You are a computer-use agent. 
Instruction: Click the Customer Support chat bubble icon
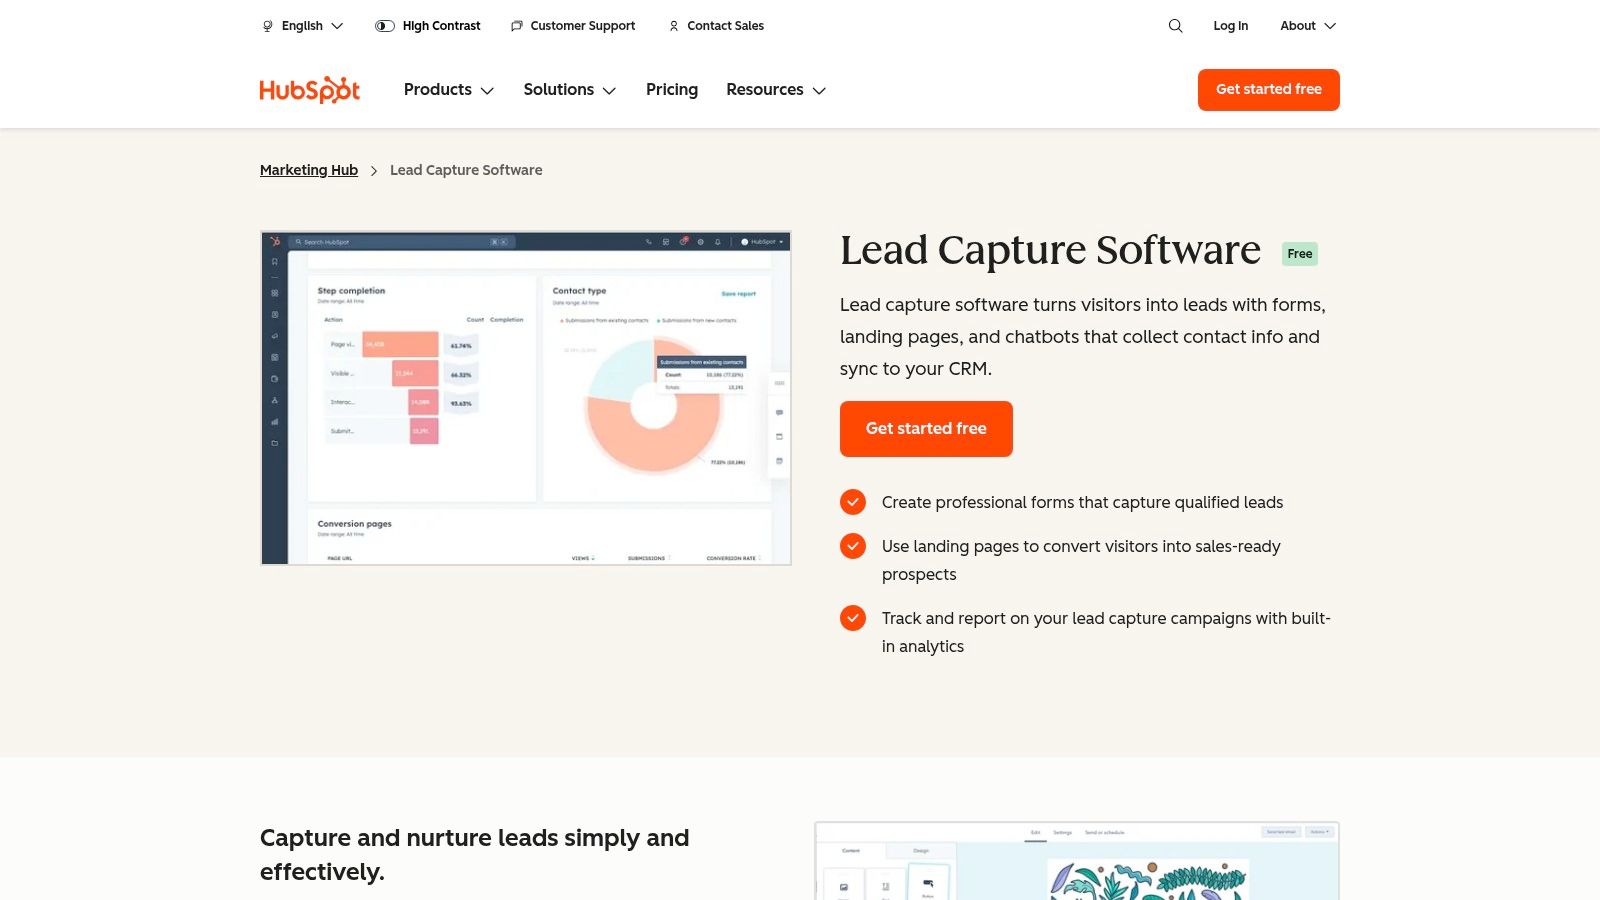[x=516, y=26]
